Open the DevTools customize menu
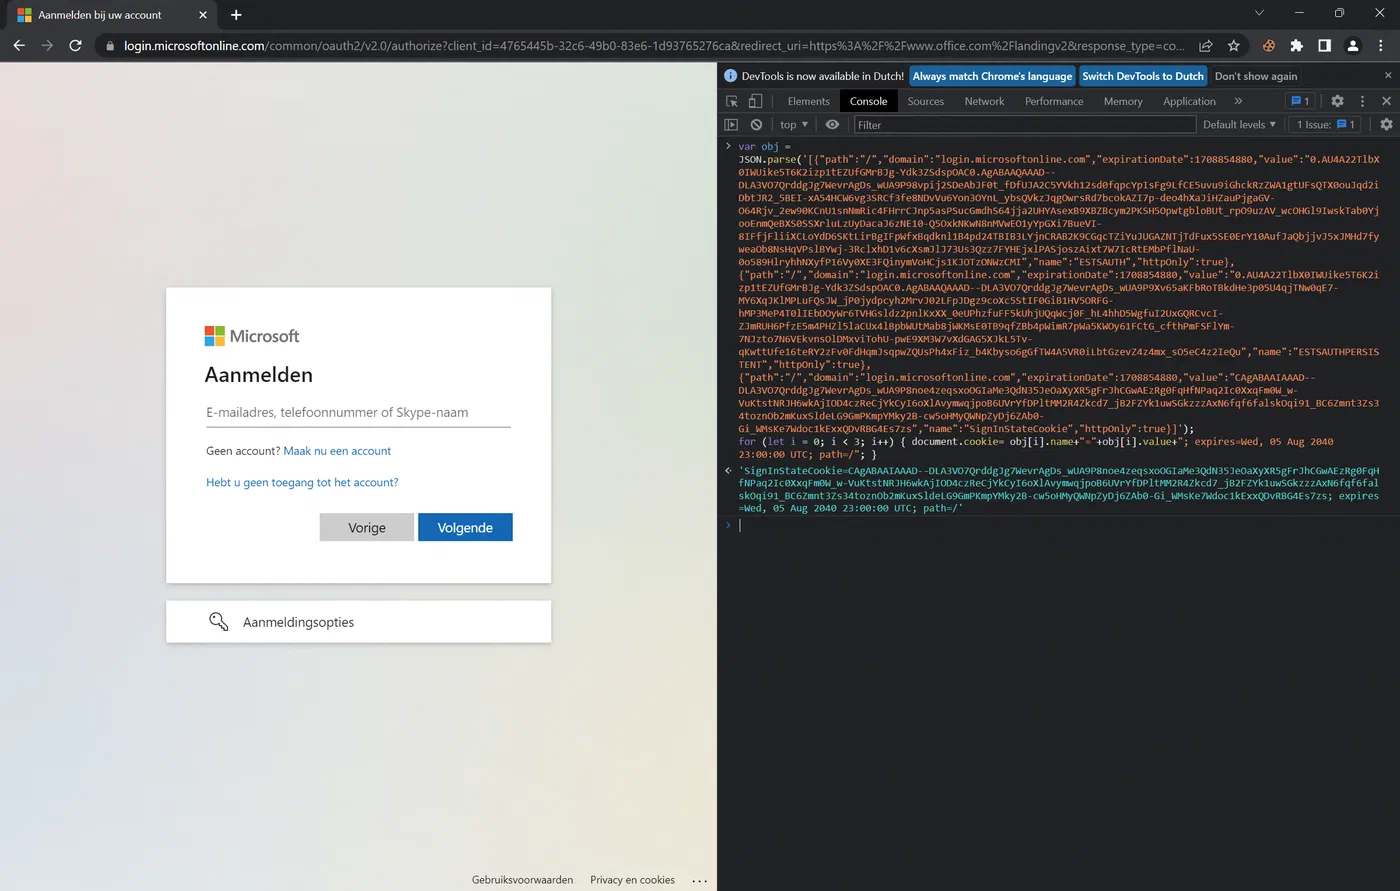The height and width of the screenshot is (891, 1400). point(1362,101)
